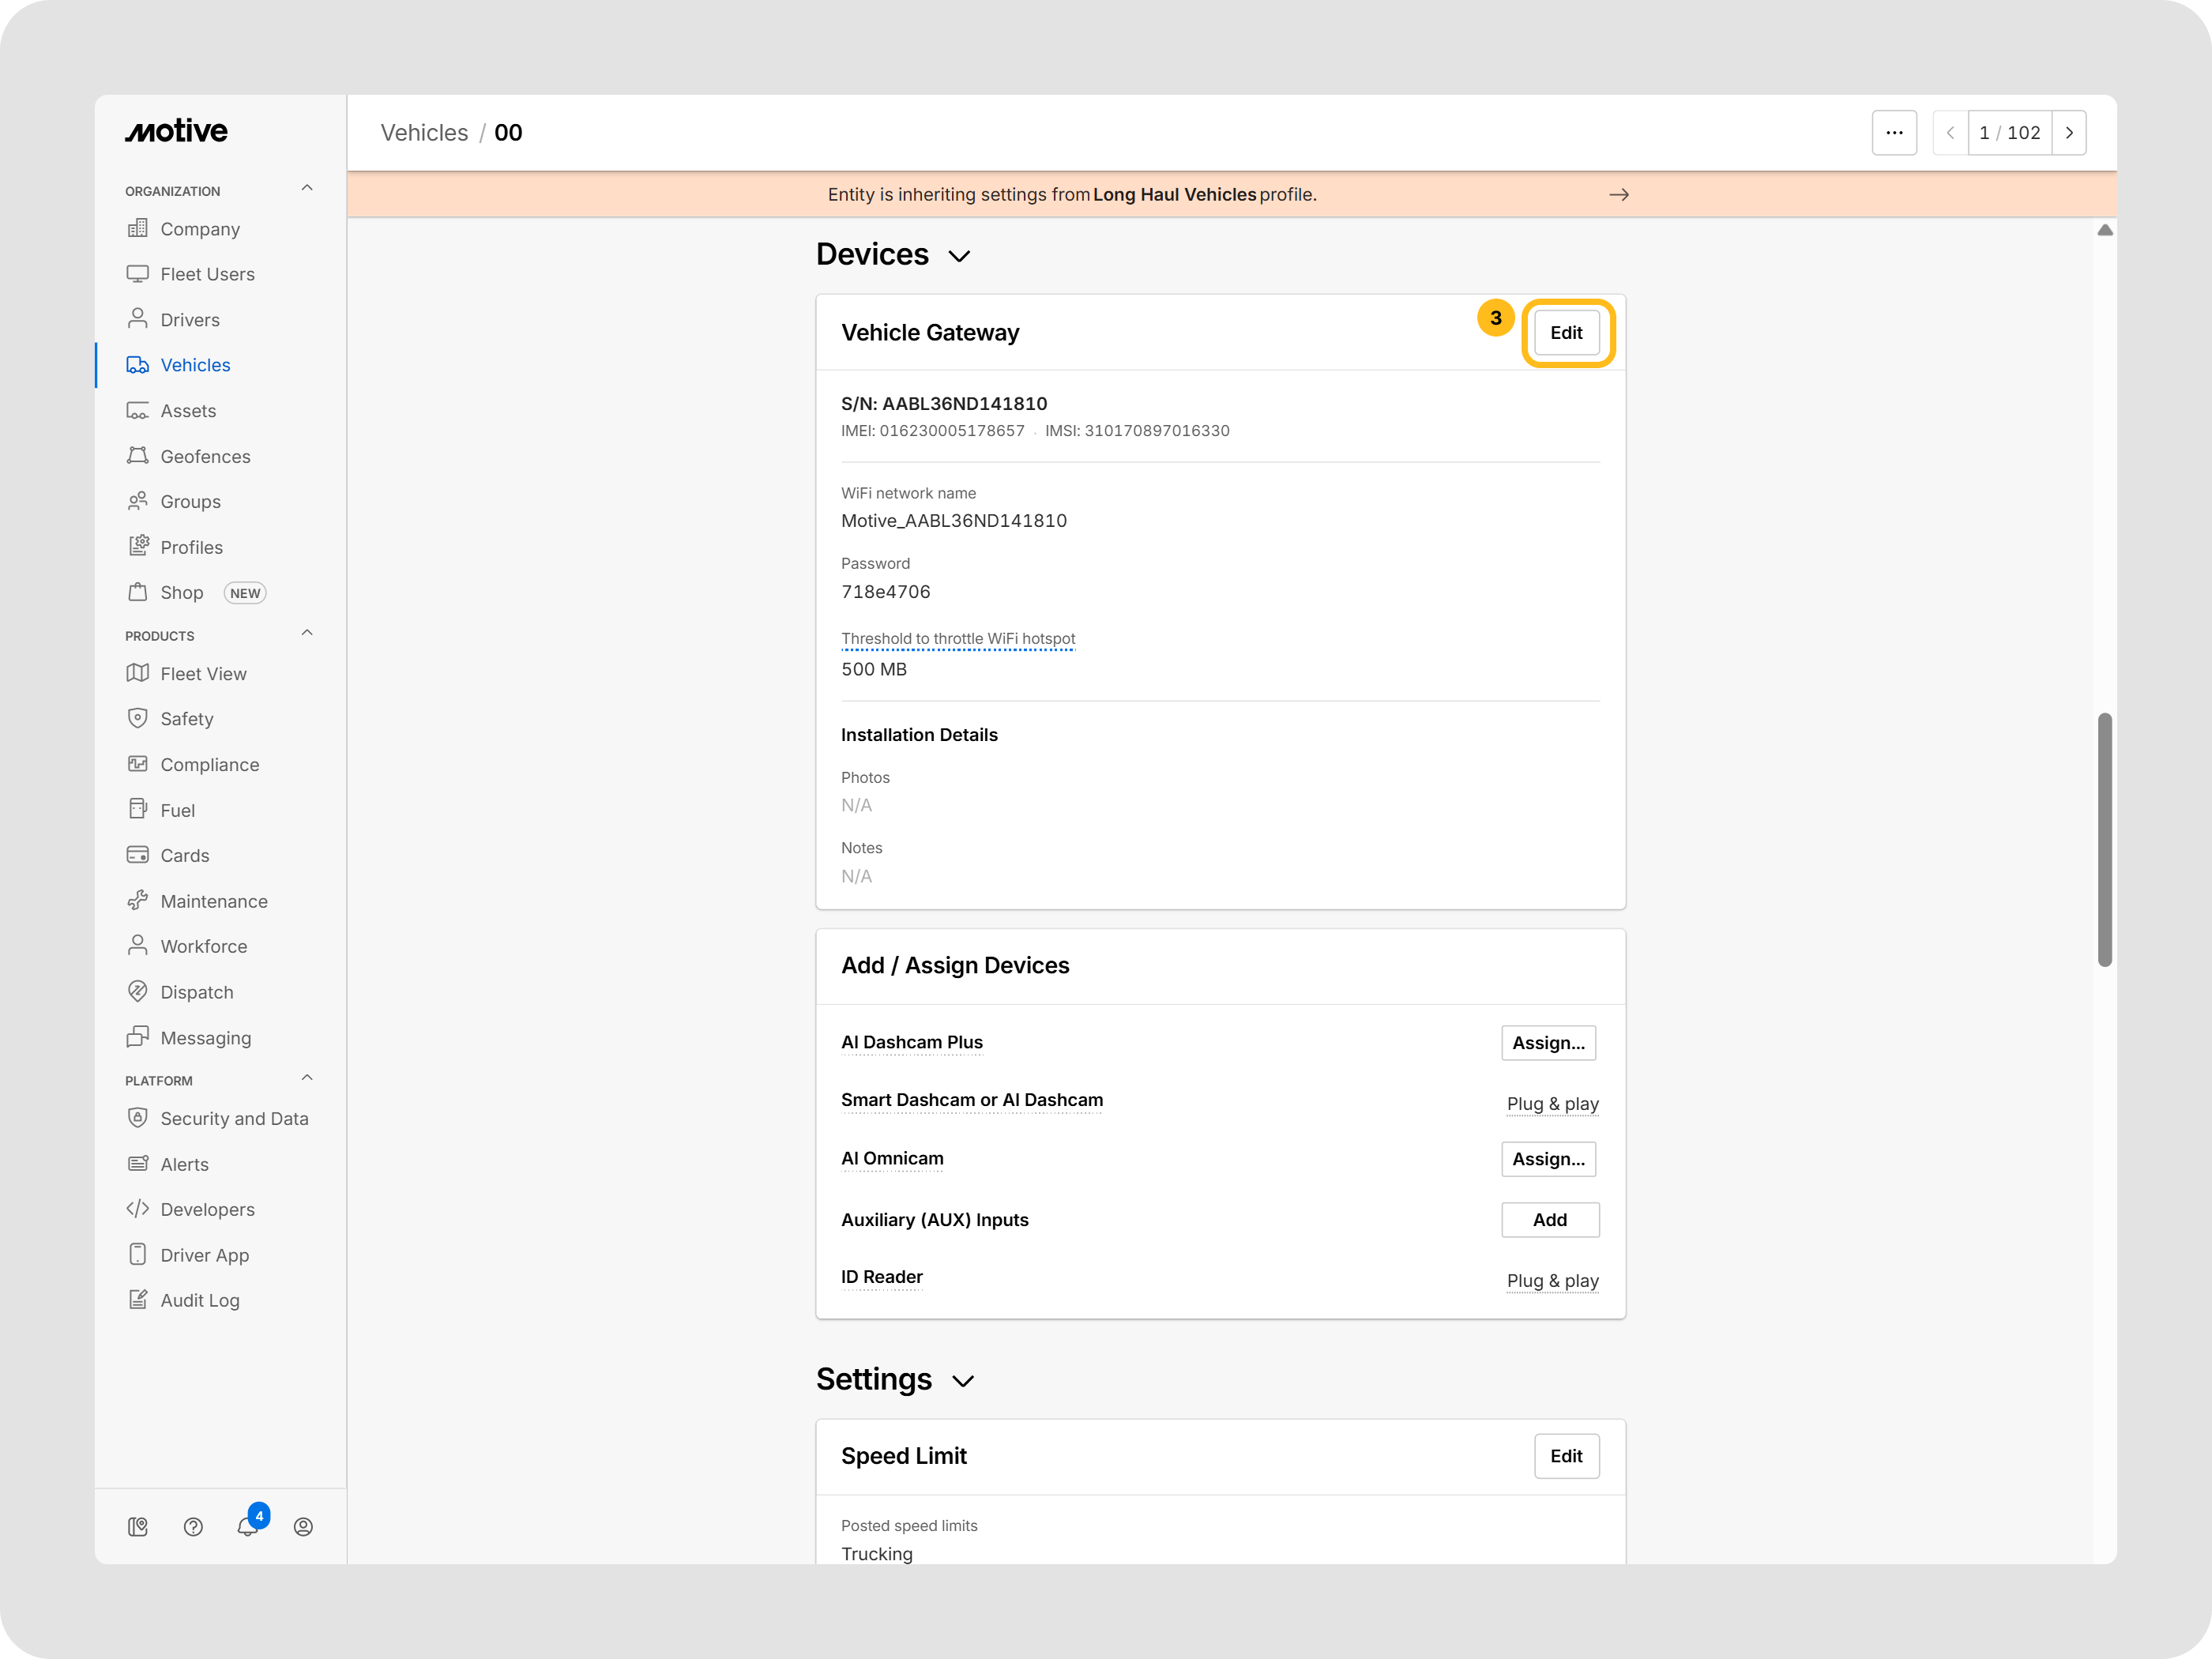This screenshot has width=2212, height=1659.
Task: Open Safety in the sidebar
Action: pos(186,719)
